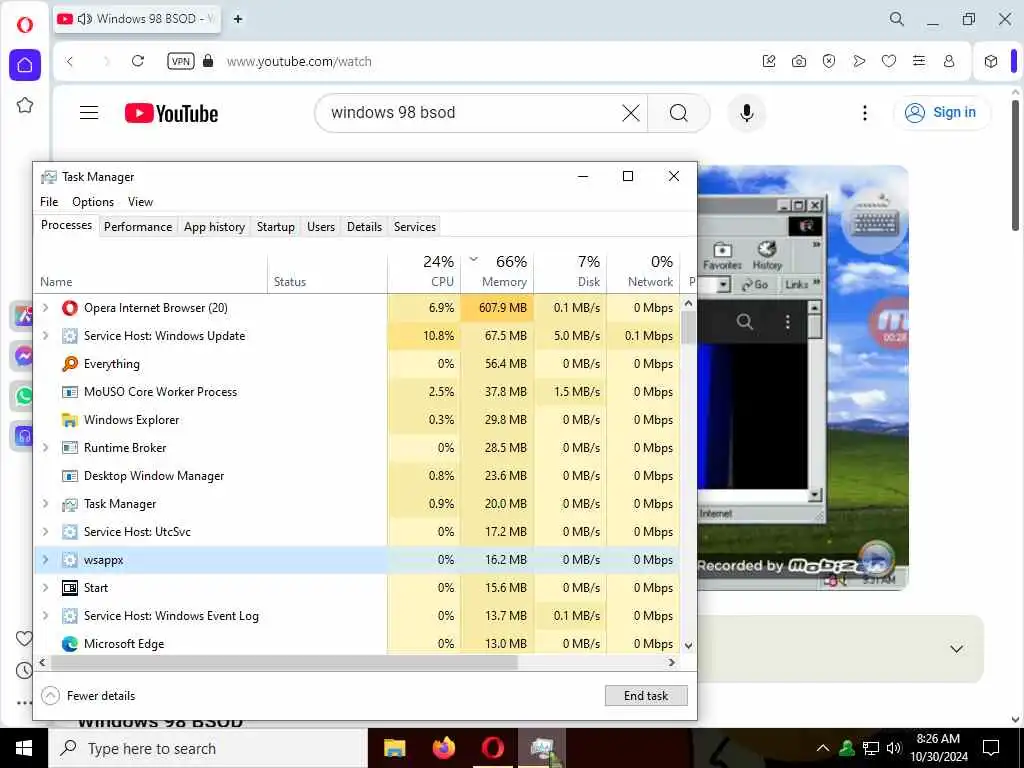Expand the Start process row
1024x768 pixels.
tap(45, 588)
